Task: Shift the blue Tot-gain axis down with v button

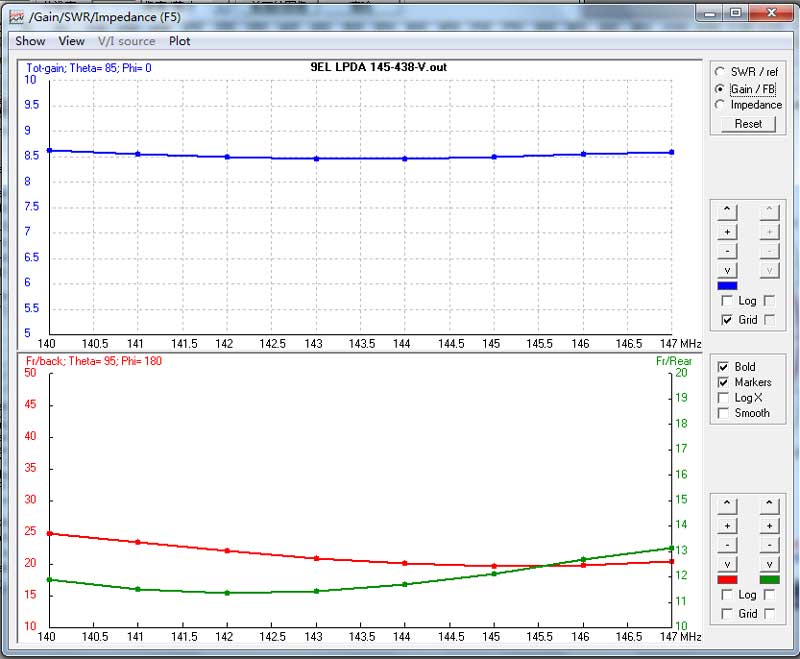Action: 727,270
